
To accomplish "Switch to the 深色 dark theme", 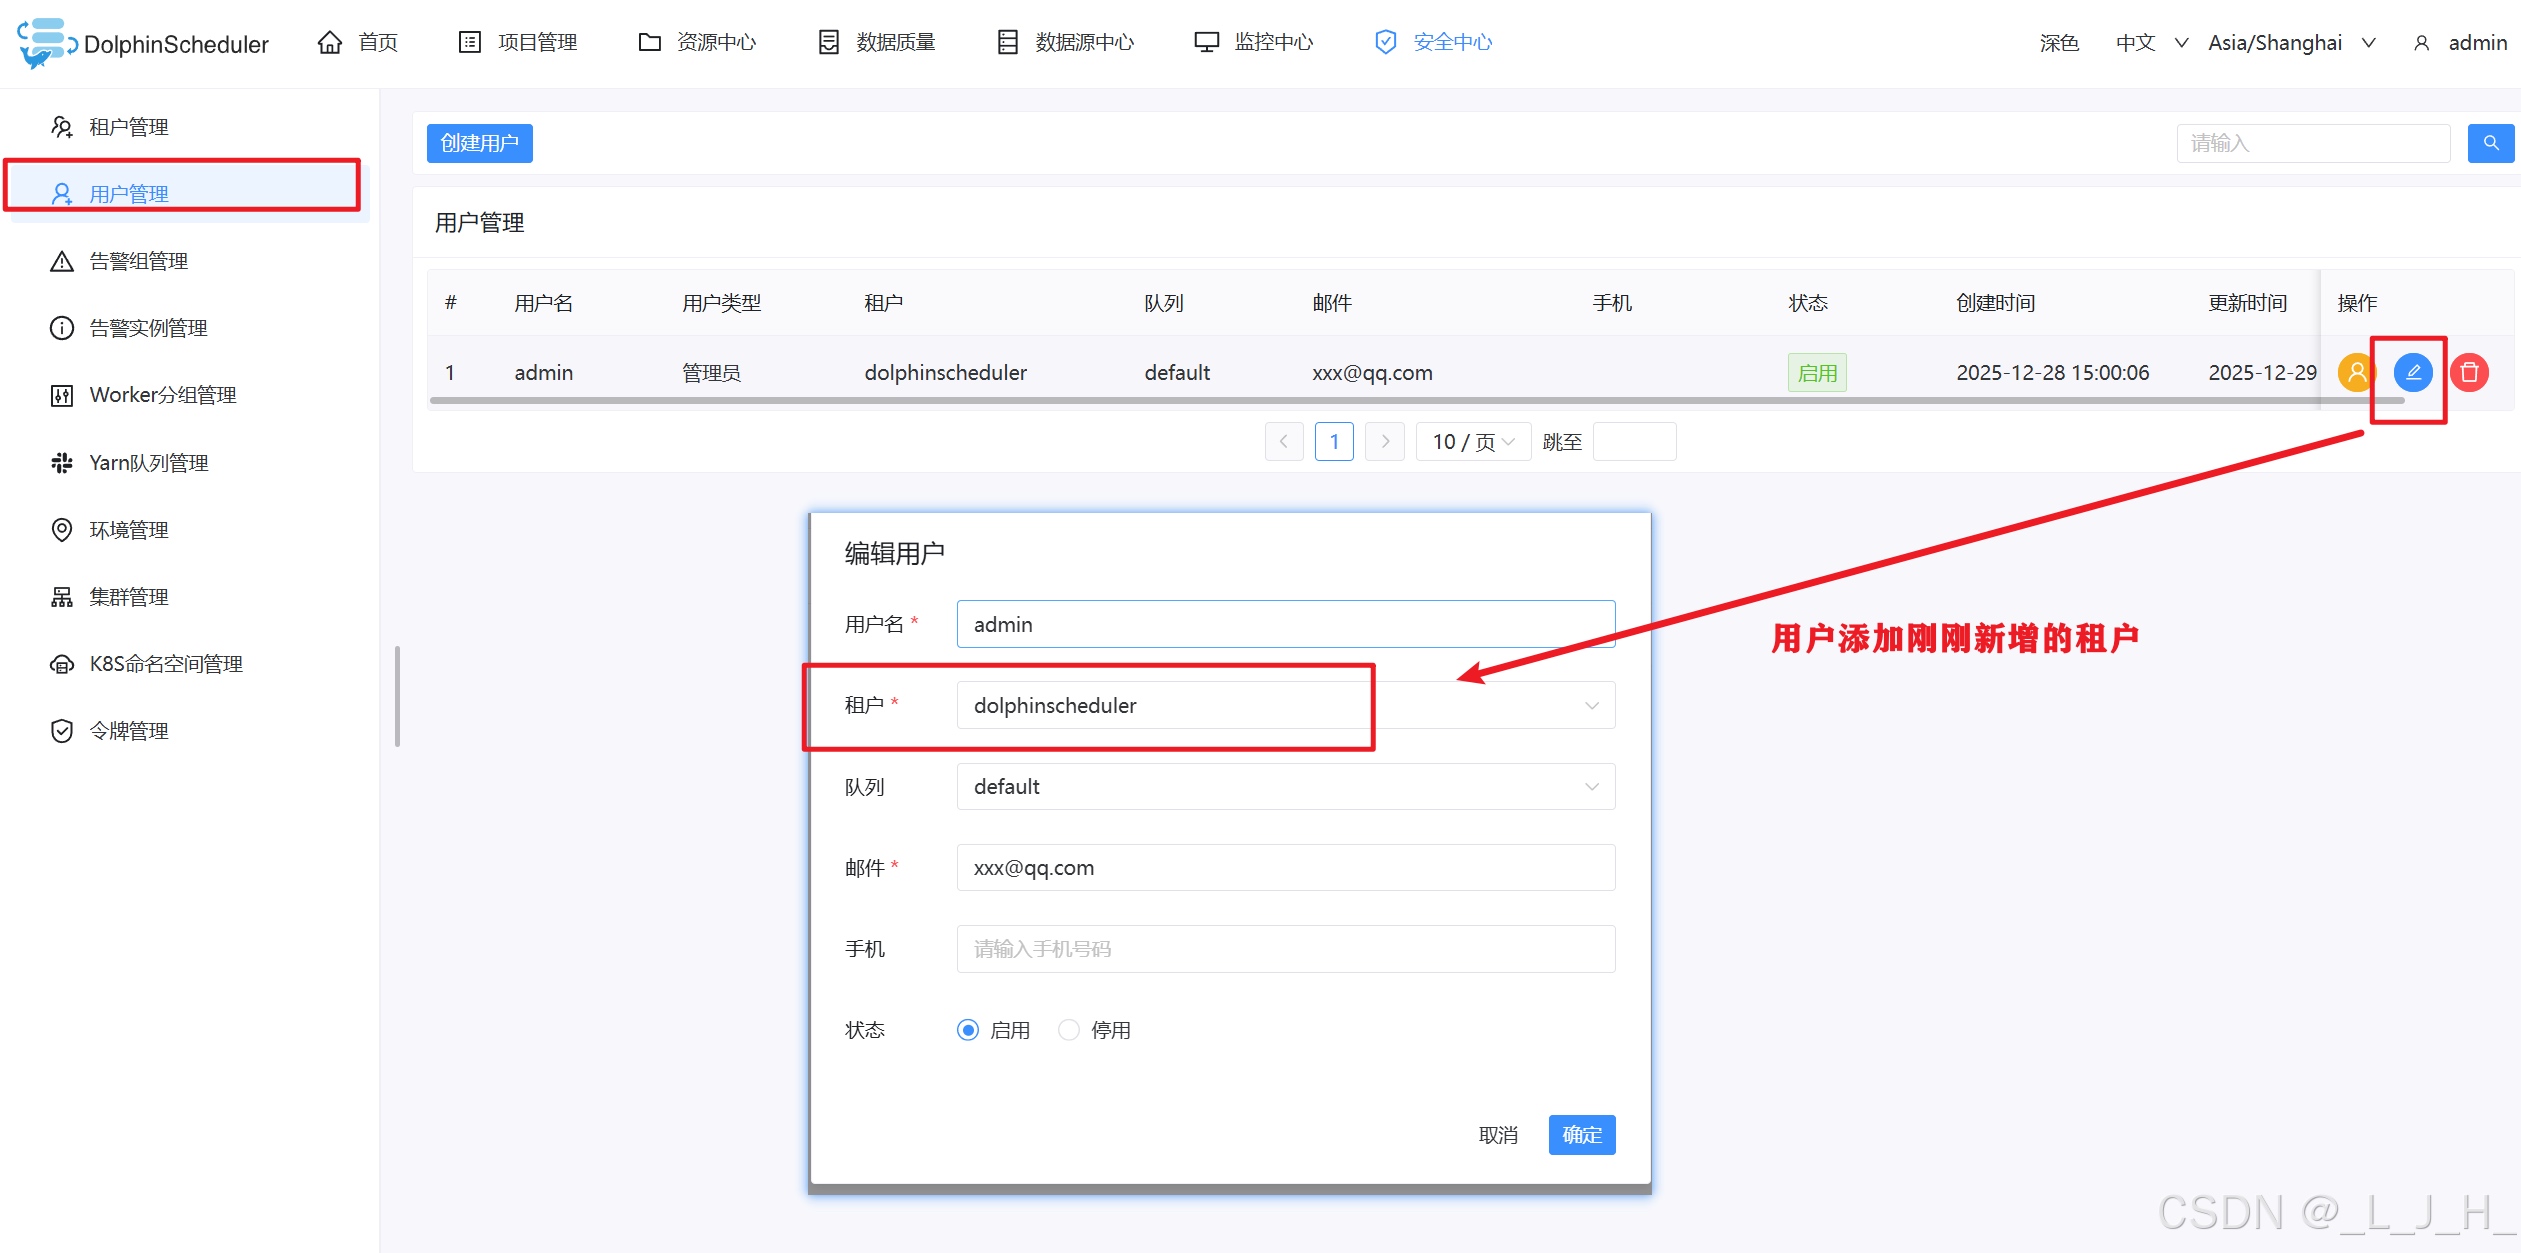I will pos(2058,43).
